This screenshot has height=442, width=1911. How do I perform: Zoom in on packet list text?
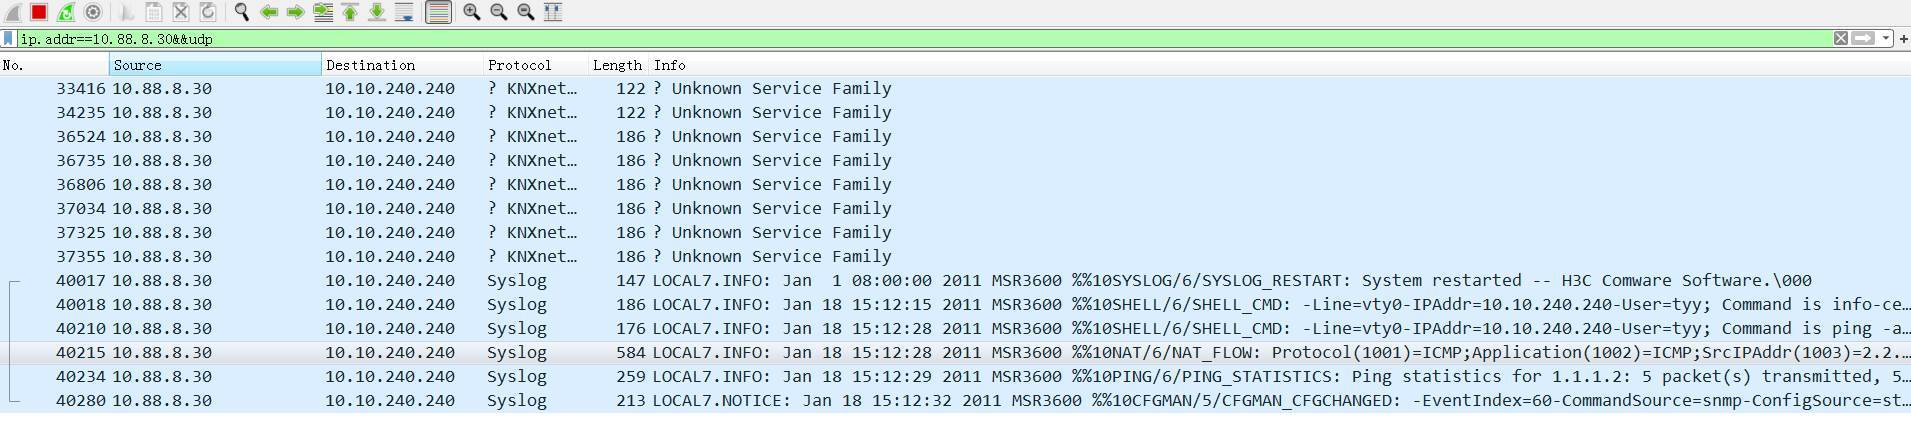[472, 12]
